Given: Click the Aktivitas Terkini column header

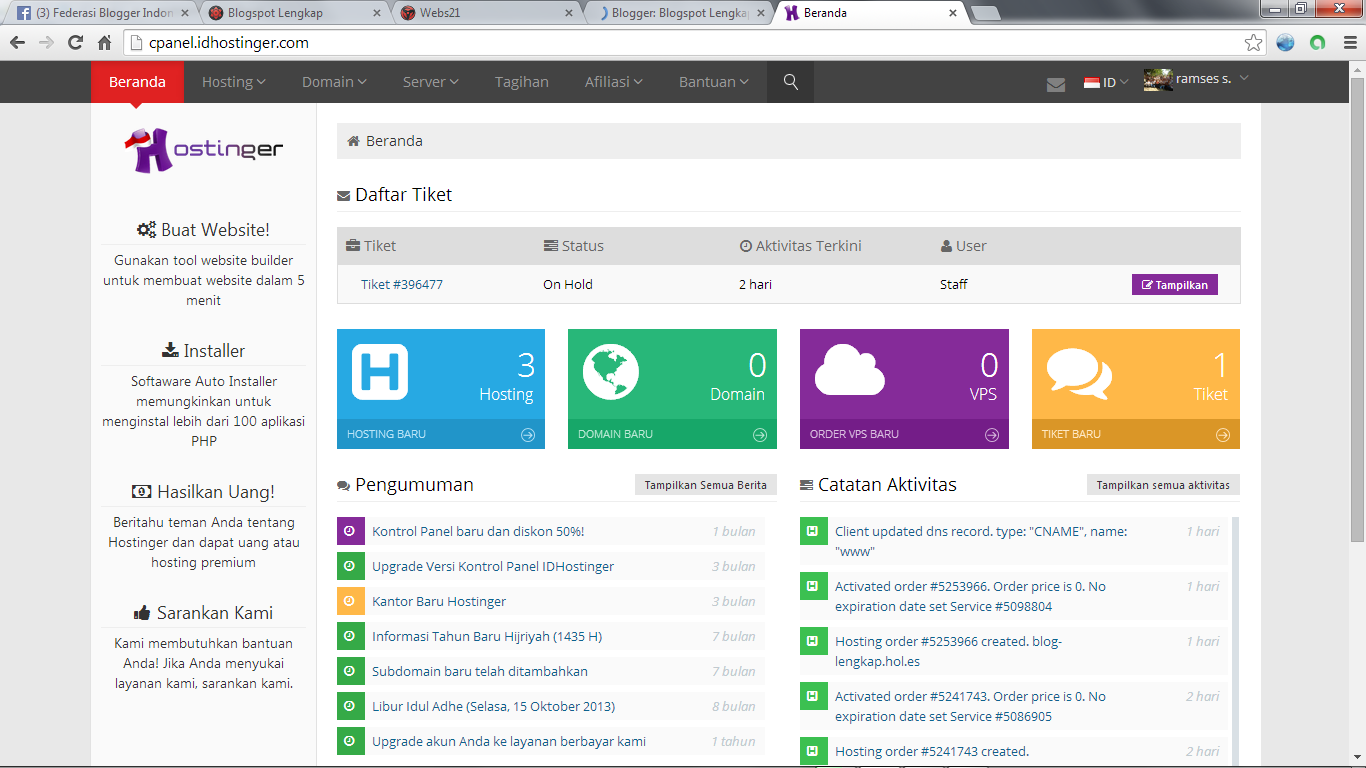Looking at the screenshot, I should (800, 246).
